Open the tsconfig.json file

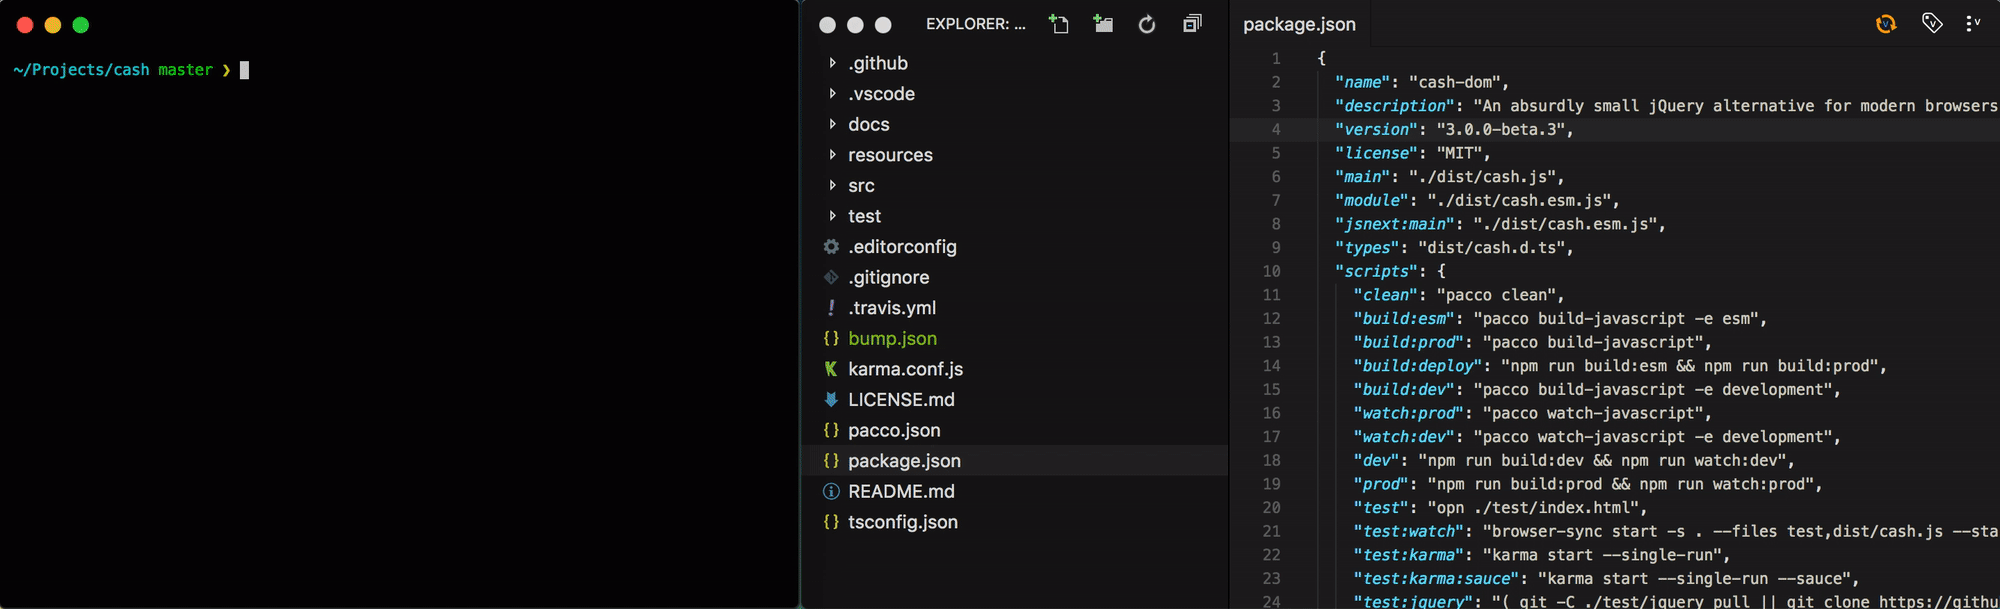[1015, 522]
